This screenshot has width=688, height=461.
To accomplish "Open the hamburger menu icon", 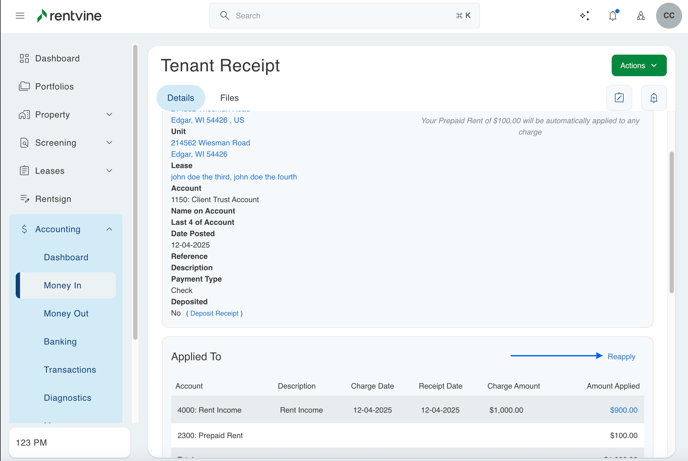I will tap(20, 16).
